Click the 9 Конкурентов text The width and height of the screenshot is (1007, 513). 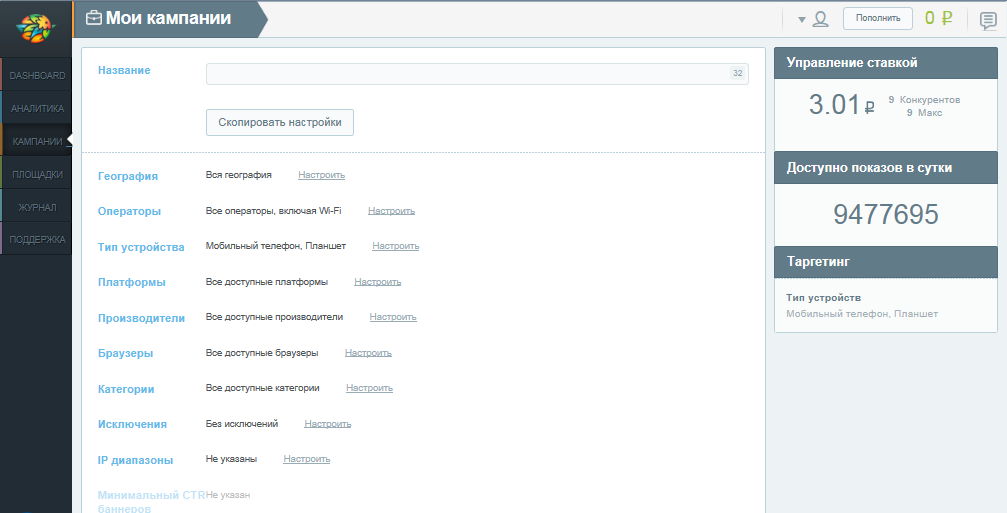tap(924, 100)
